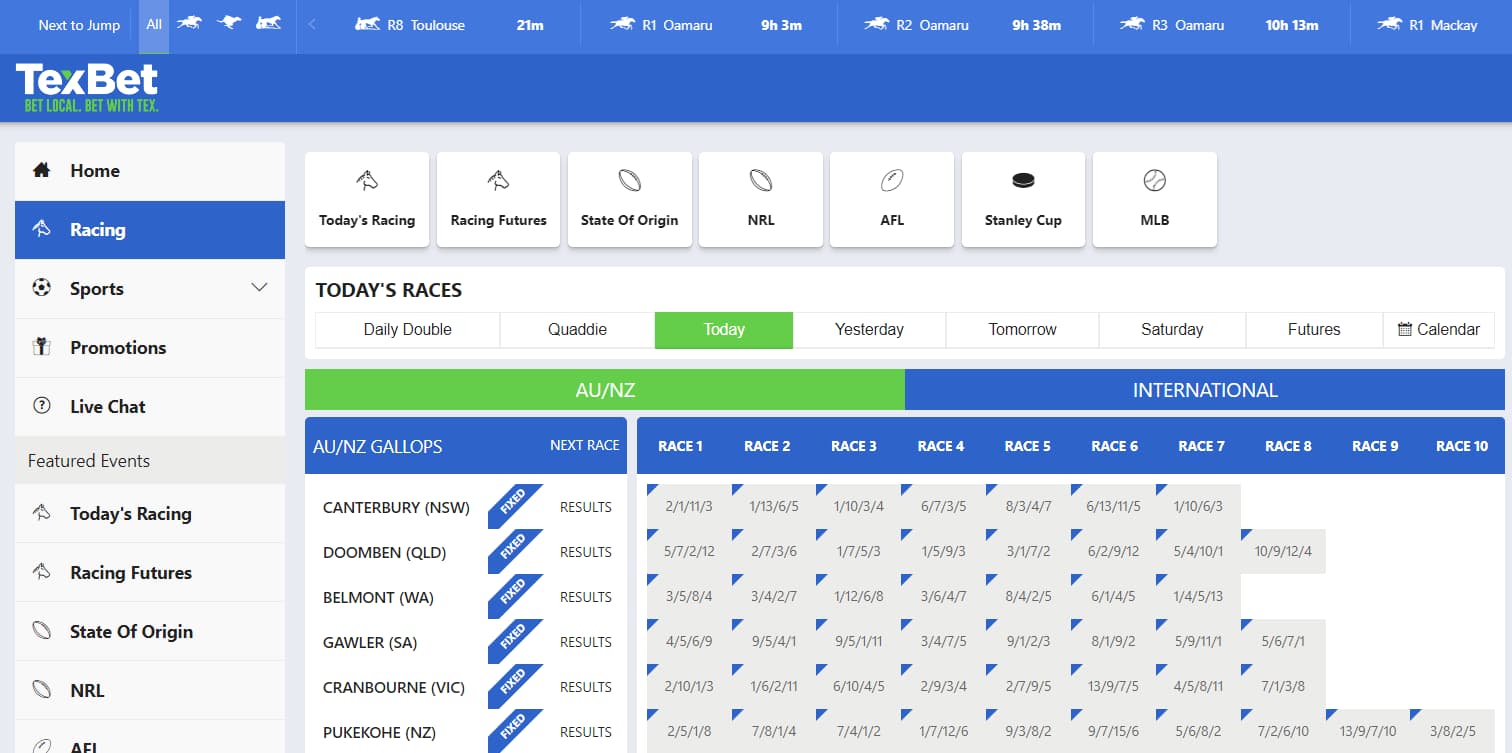
Task: Select the harness racing filter icon
Action: (x=268, y=23)
